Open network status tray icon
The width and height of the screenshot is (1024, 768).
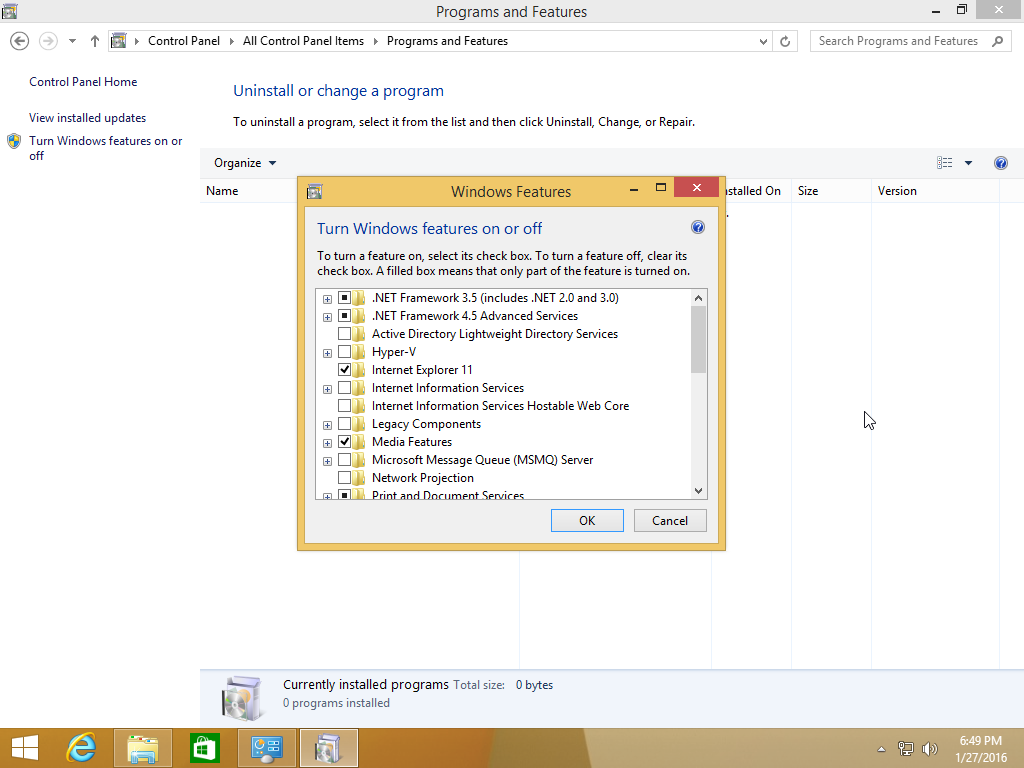tap(905, 749)
